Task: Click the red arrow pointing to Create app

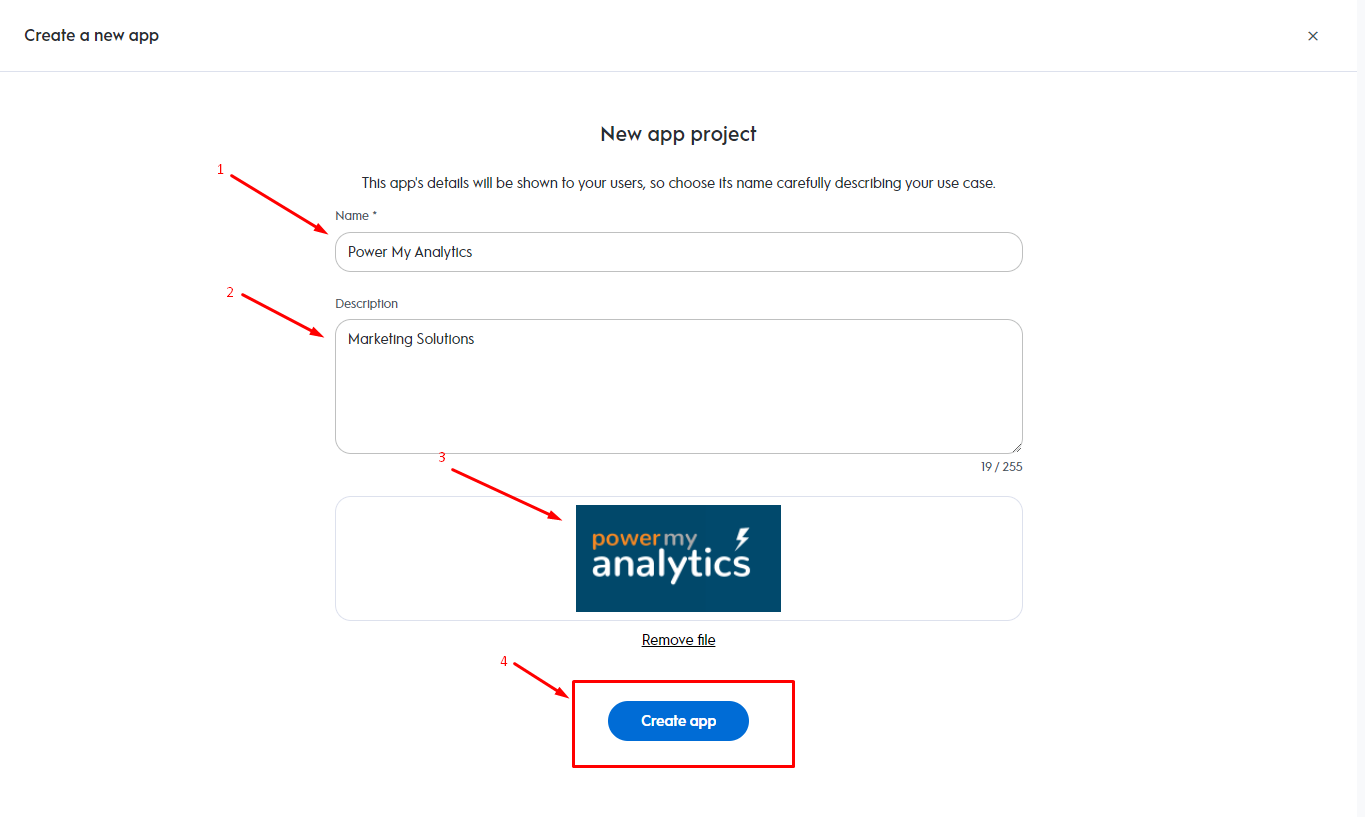Action: (540, 679)
